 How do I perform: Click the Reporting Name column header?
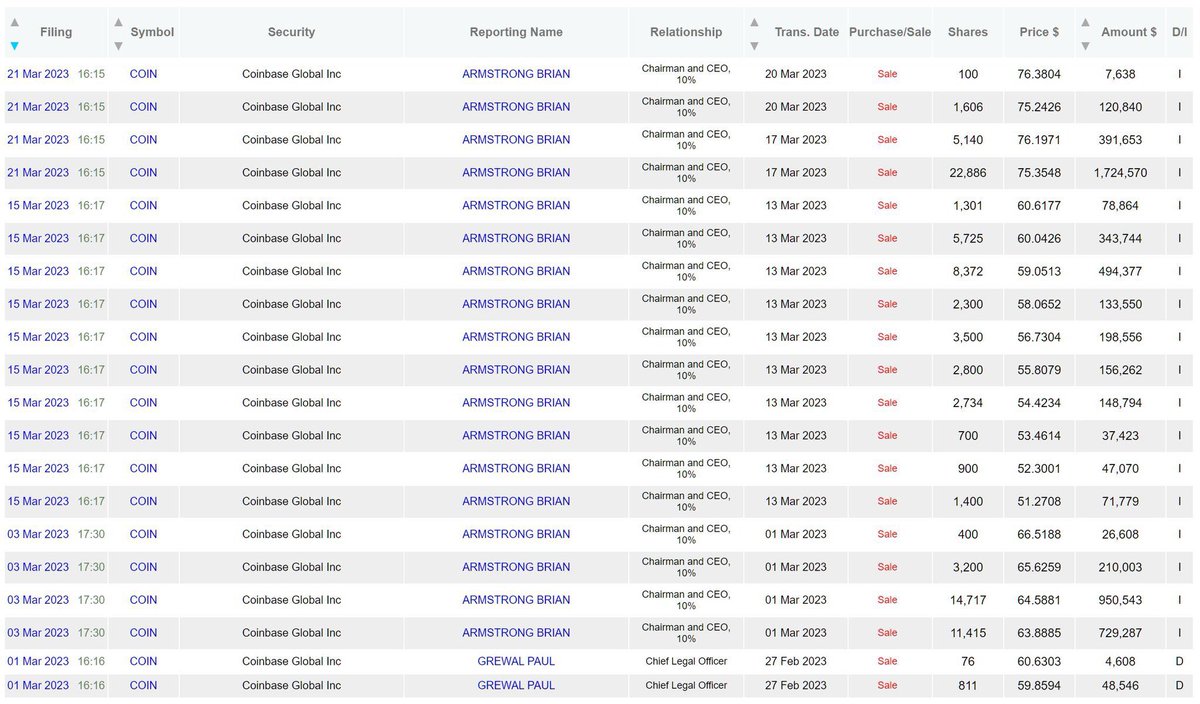(516, 32)
